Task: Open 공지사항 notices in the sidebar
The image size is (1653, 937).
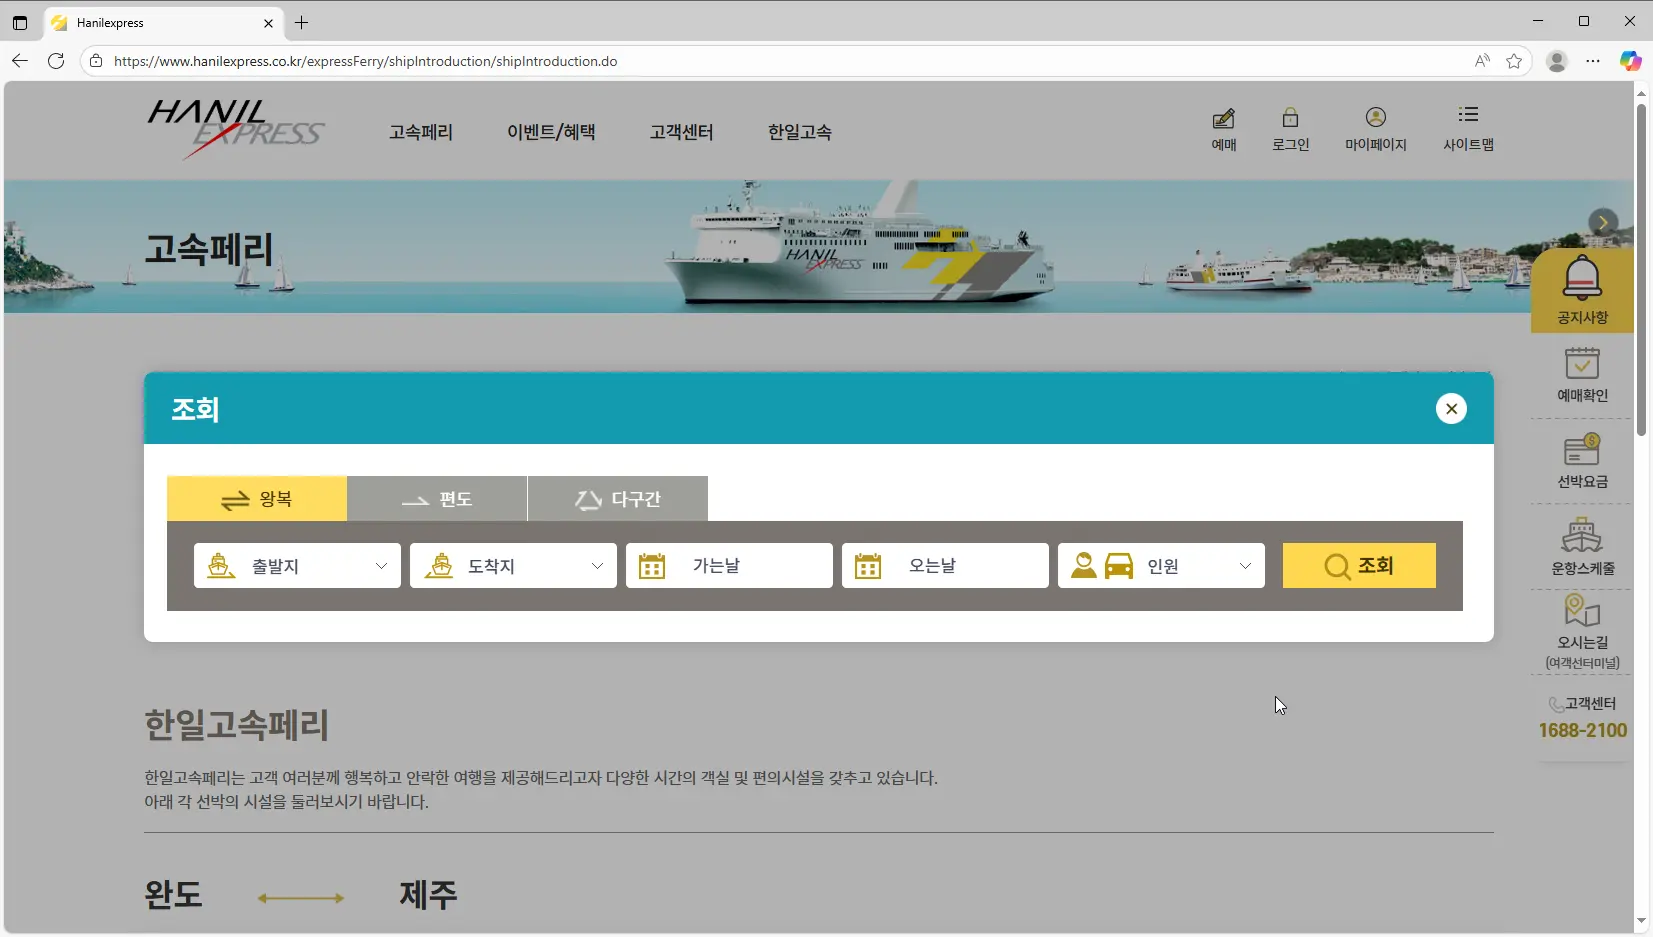Action: pos(1580,290)
